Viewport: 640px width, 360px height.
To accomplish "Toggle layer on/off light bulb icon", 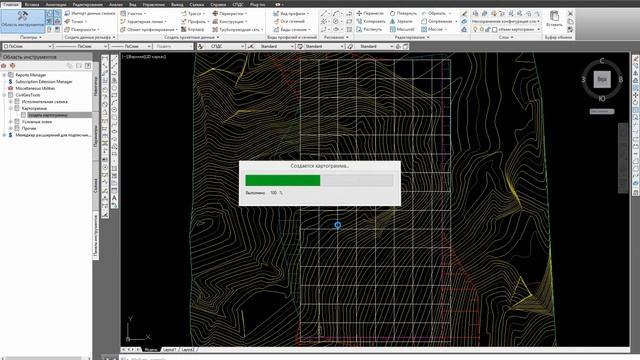I will 475,29.
